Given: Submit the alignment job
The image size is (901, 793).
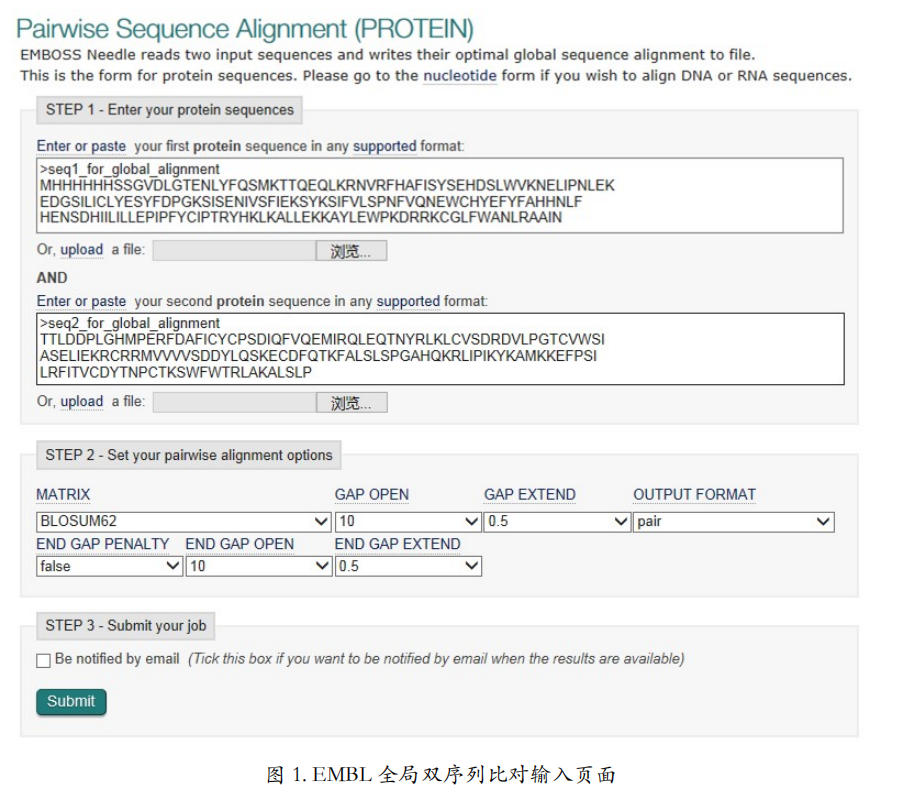Looking at the screenshot, I should tap(71, 702).
